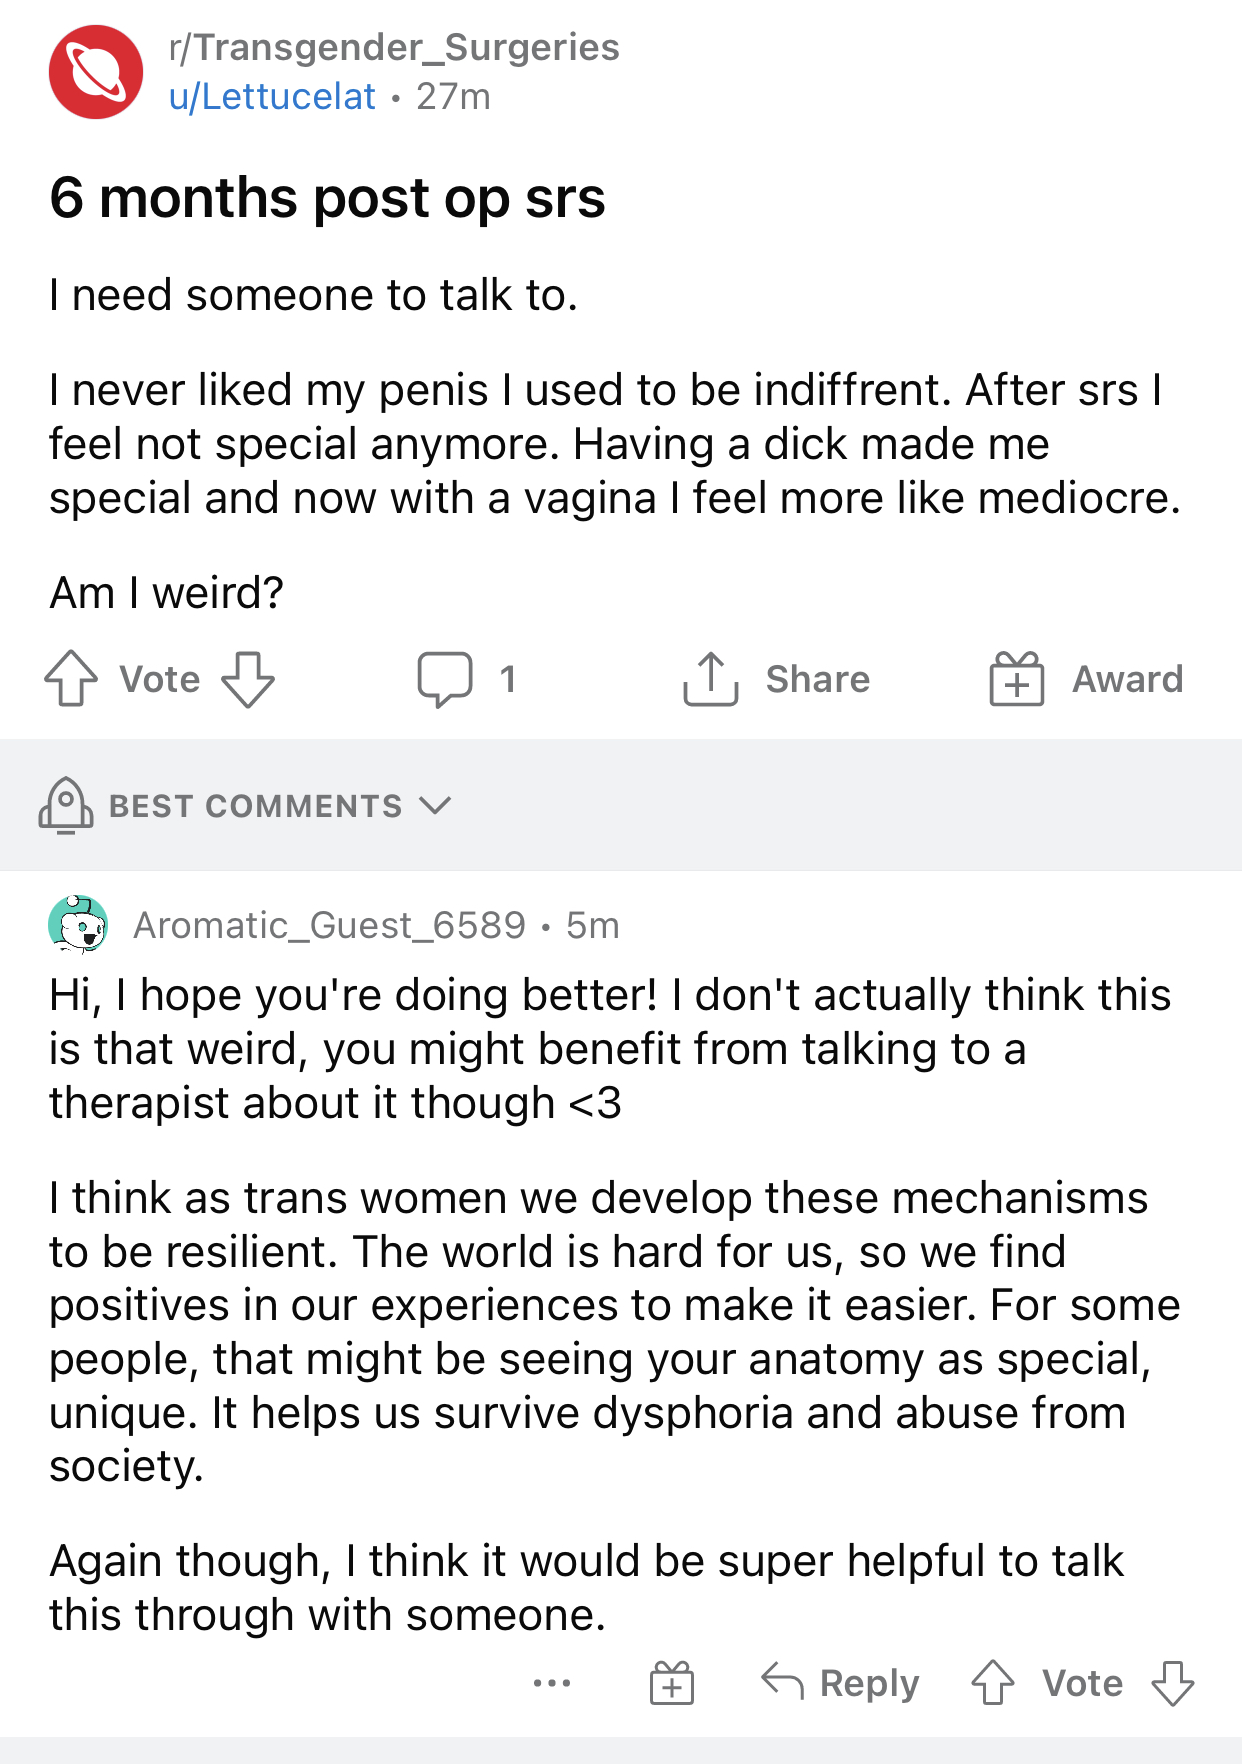
Task: Downvote the post with the down arrow
Action: tap(248, 679)
